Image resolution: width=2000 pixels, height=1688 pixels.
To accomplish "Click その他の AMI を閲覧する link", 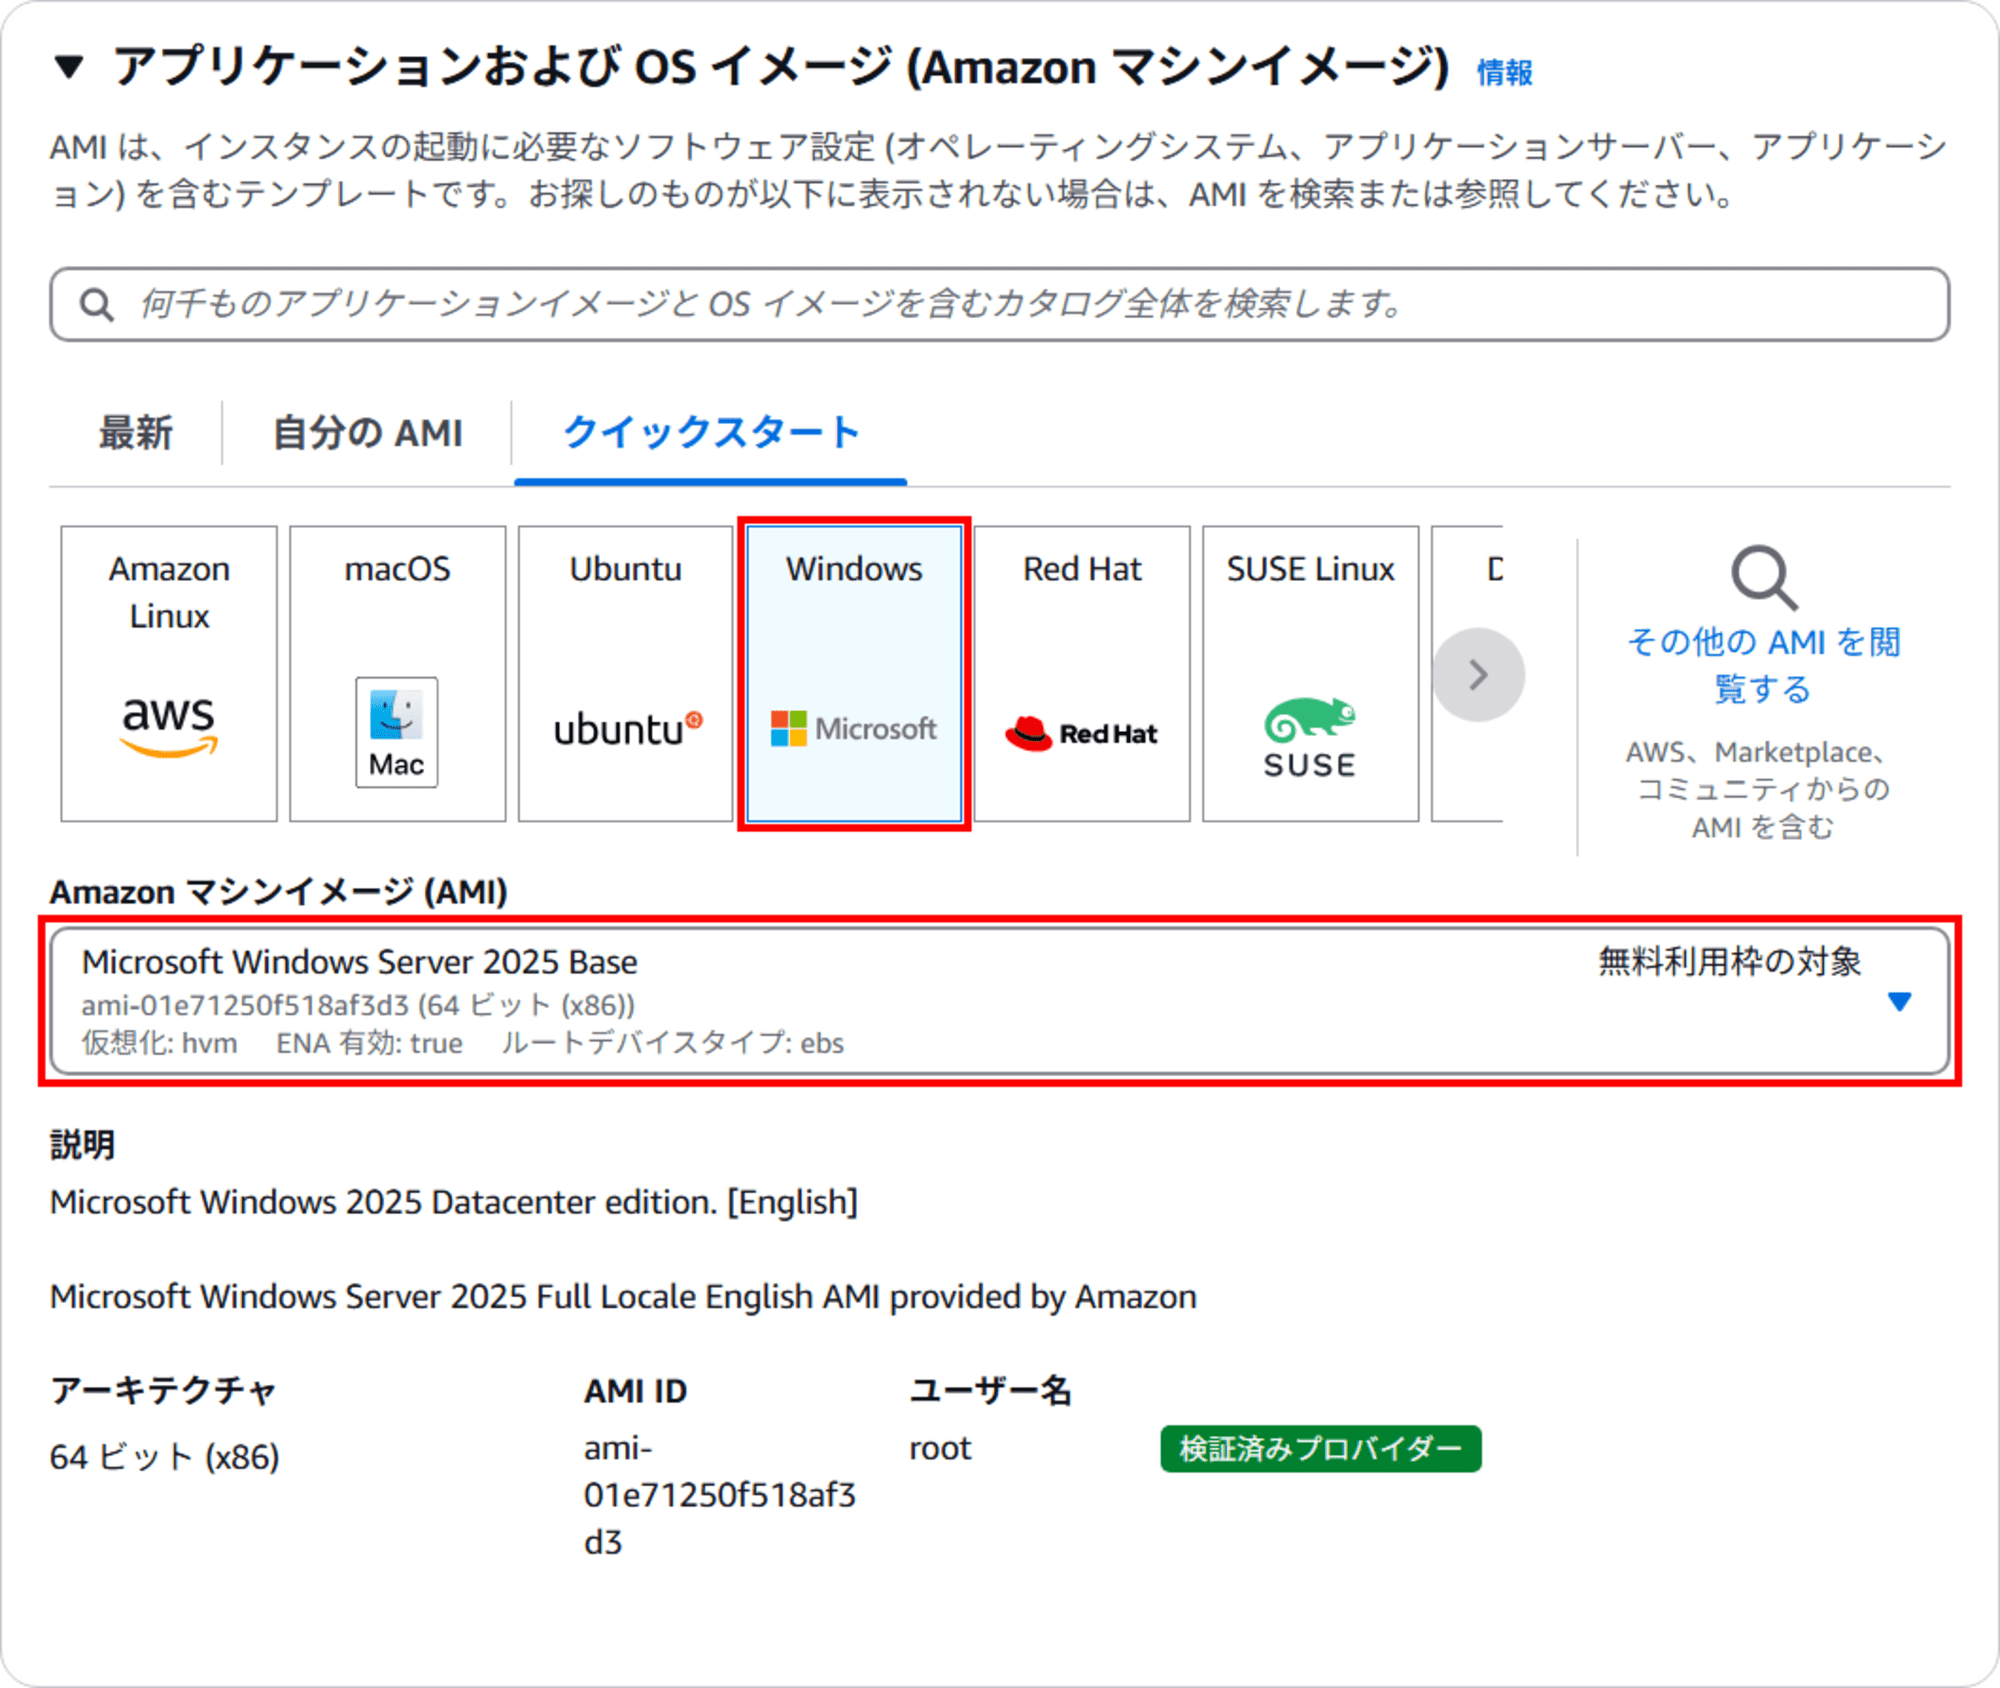I will tap(1763, 665).
